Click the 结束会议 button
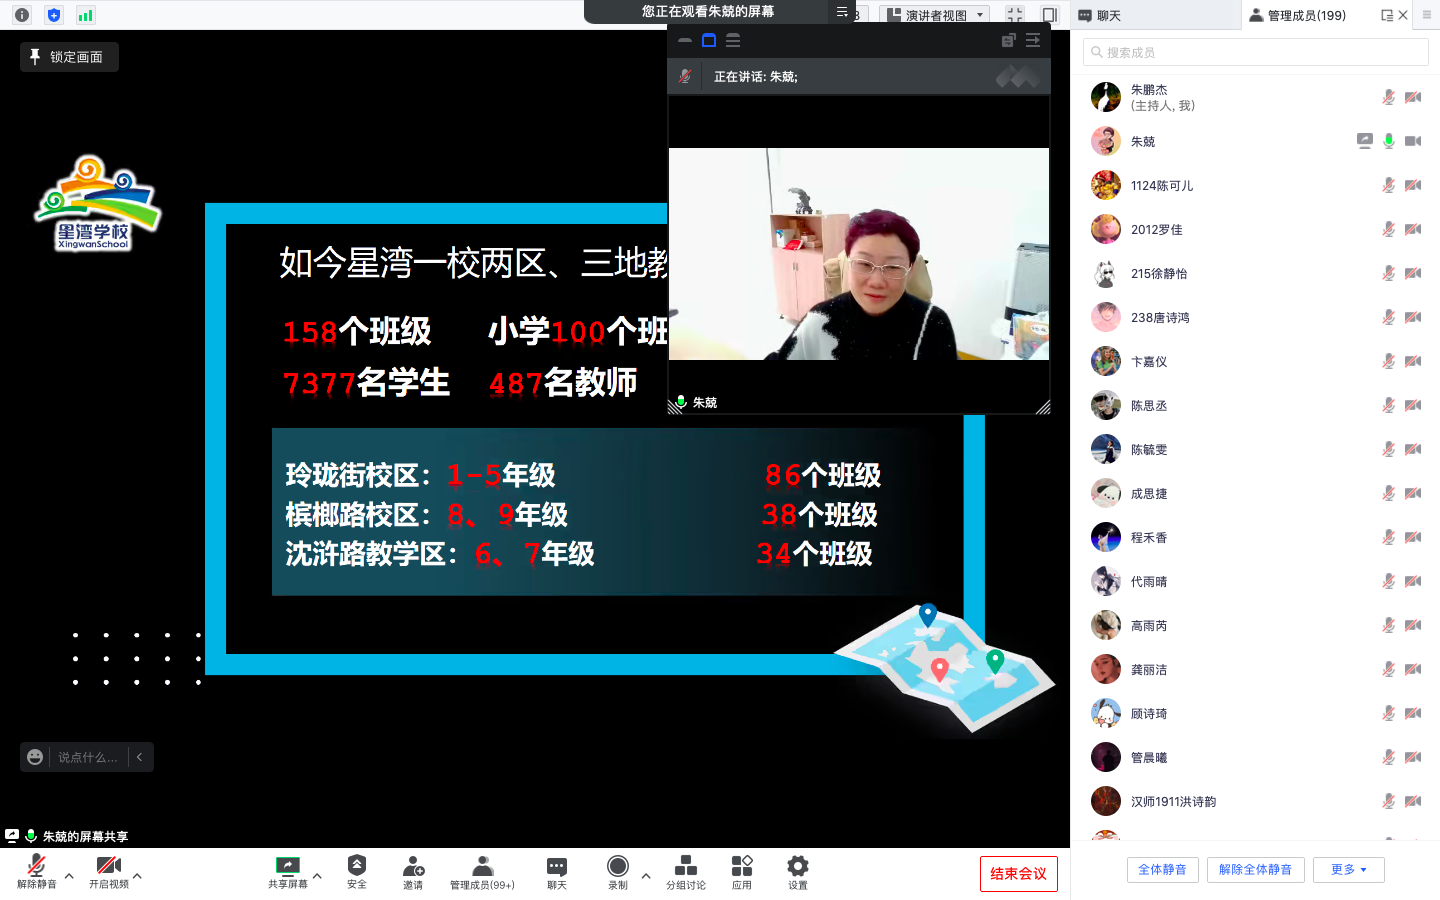1440x900 pixels. (1018, 874)
